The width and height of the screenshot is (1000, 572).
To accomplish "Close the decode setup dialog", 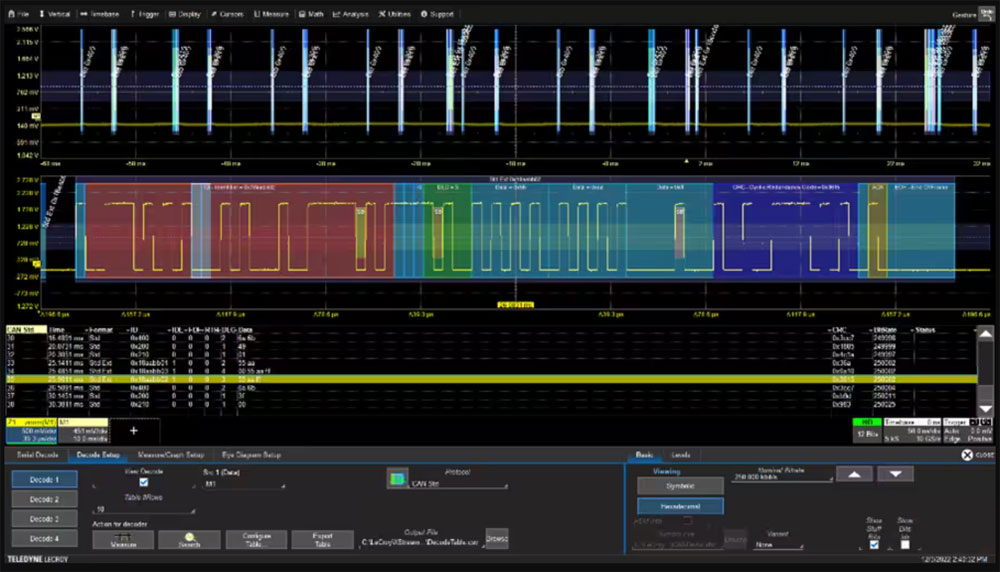I will (x=977, y=455).
